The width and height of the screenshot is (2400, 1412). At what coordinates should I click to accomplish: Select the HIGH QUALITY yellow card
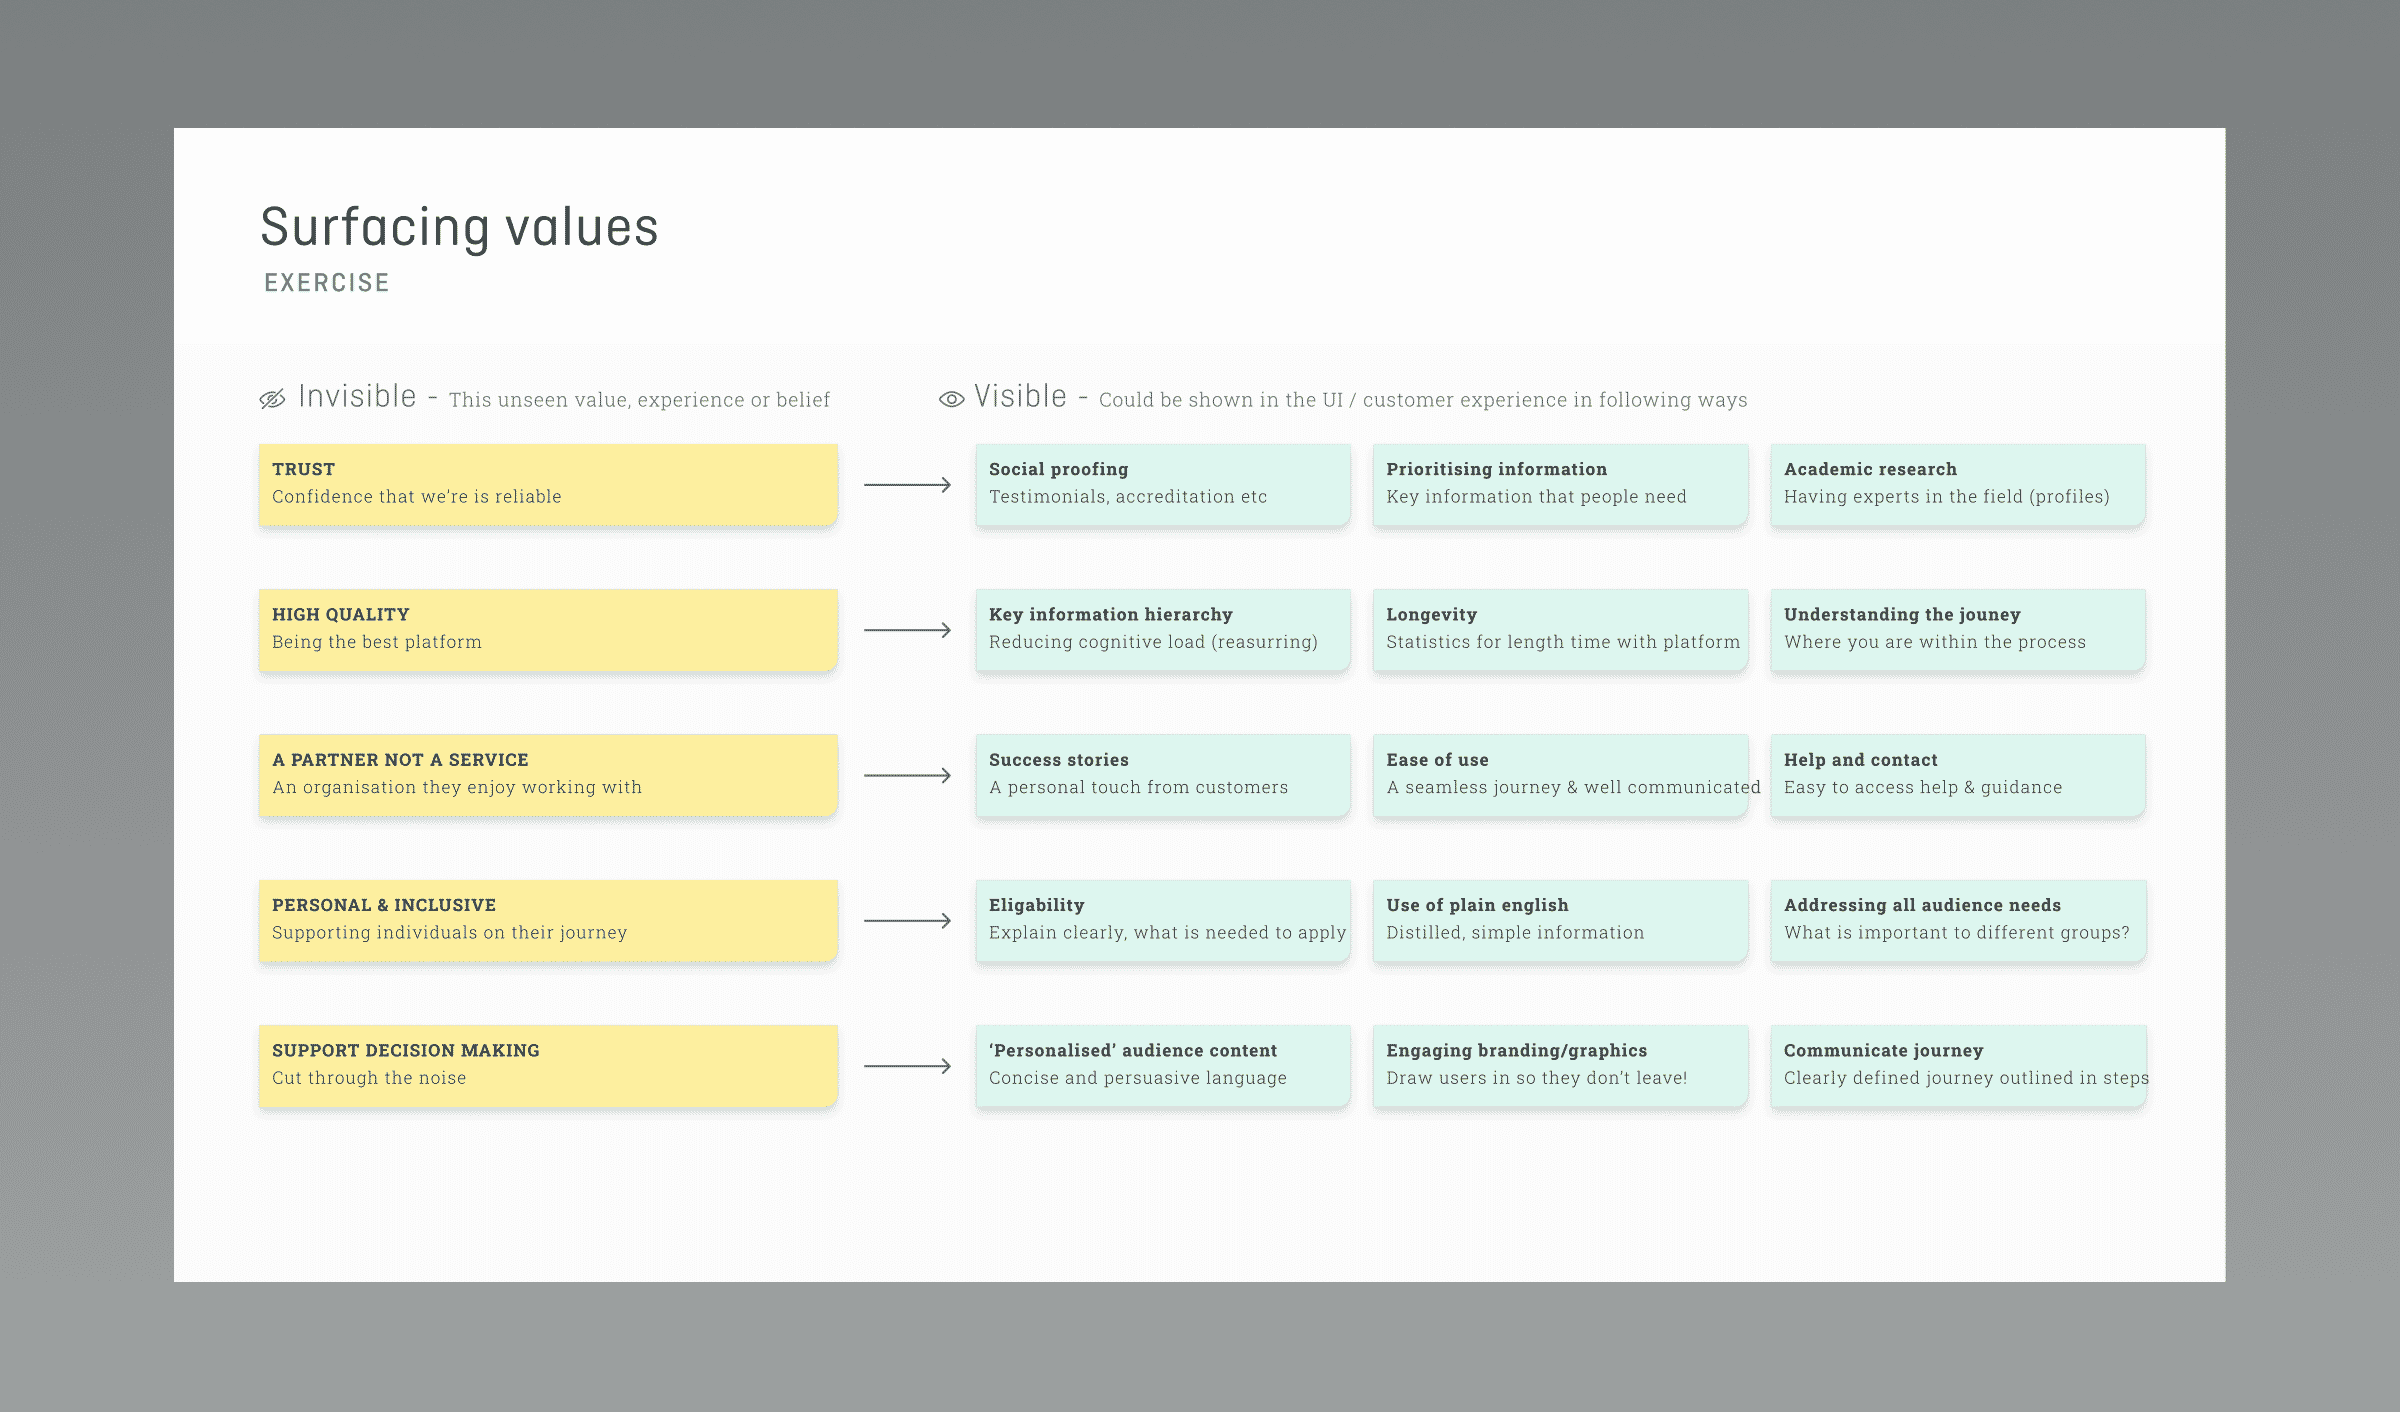click(548, 629)
